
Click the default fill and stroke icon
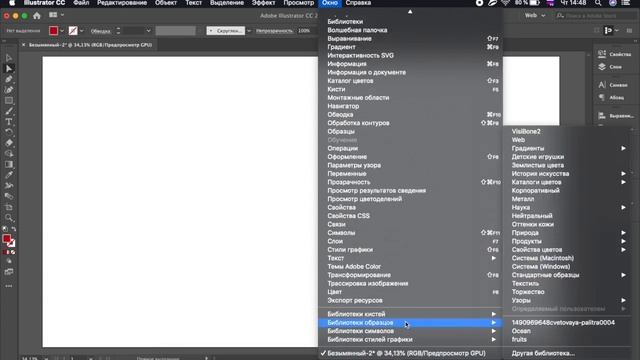tap(4, 229)
